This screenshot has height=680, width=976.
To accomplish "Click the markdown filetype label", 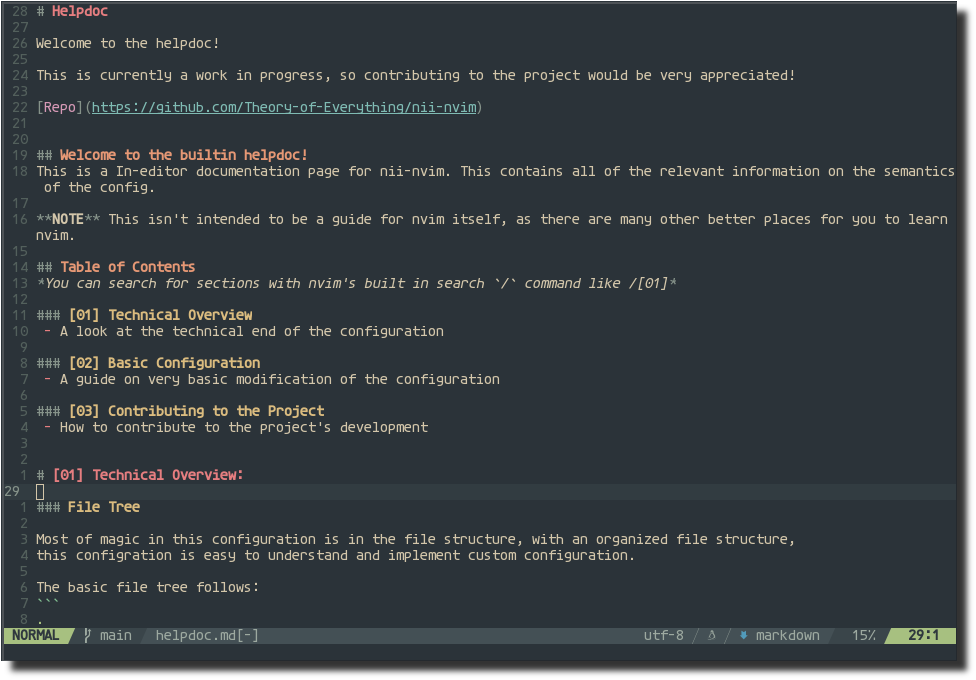I will 787,635.
